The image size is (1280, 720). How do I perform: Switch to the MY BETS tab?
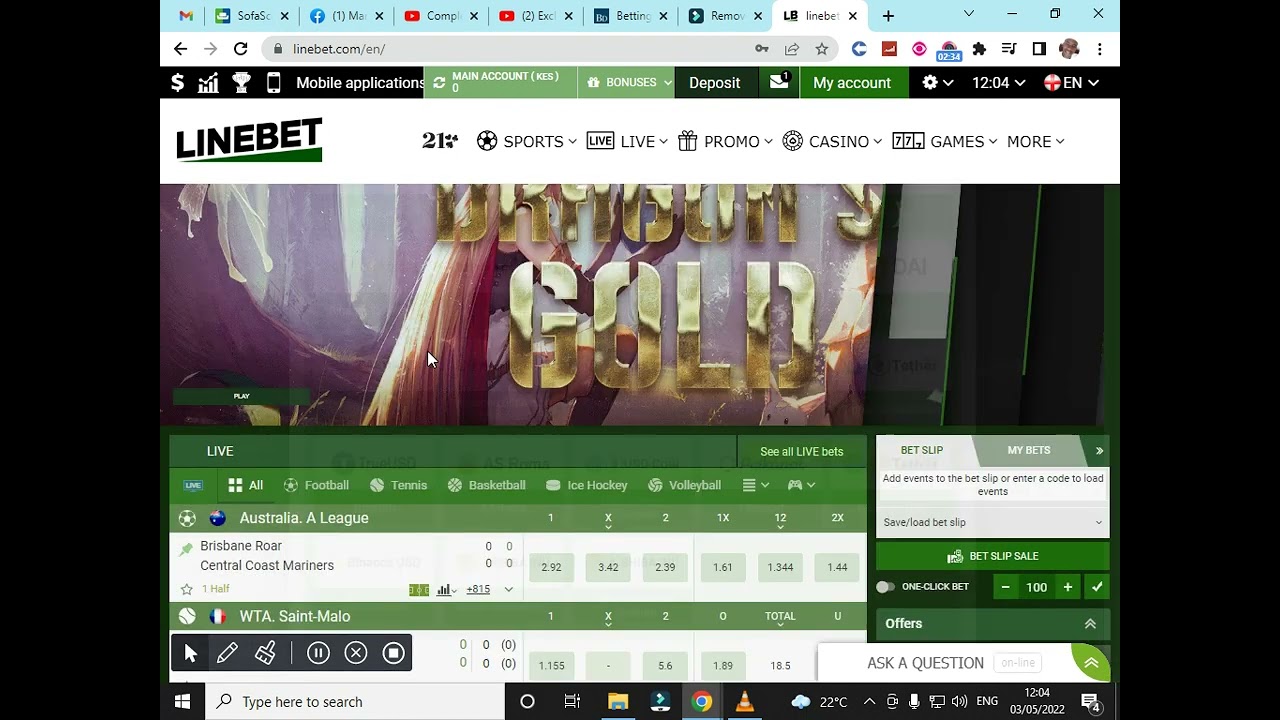click(x=1029, y=451)
